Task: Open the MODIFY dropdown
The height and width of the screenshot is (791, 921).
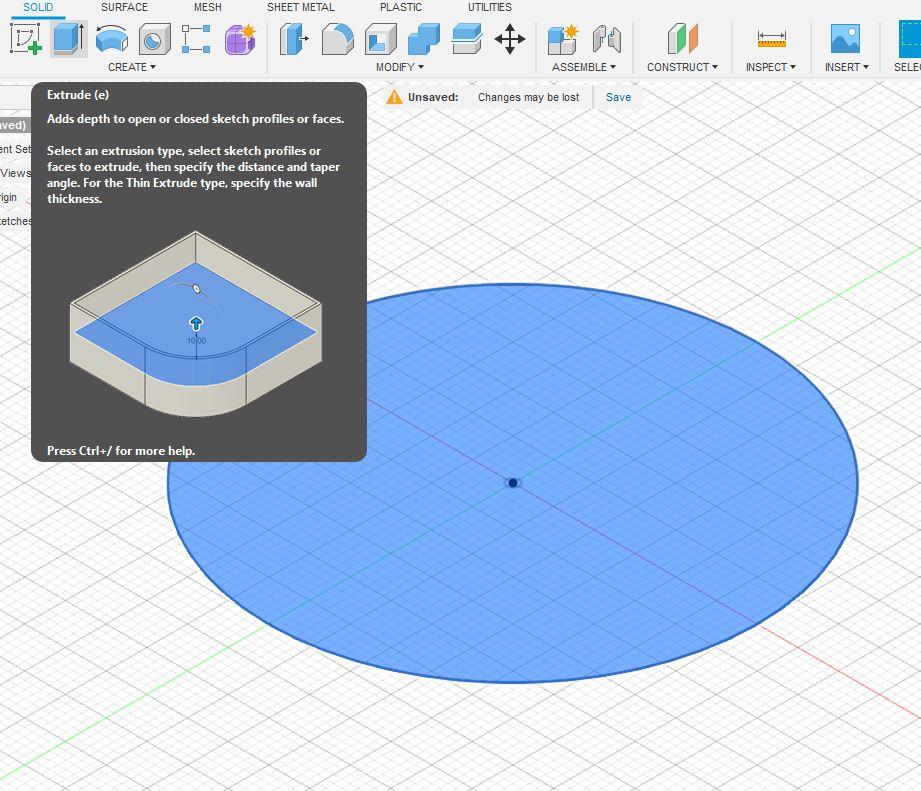Action: point(400,67)
